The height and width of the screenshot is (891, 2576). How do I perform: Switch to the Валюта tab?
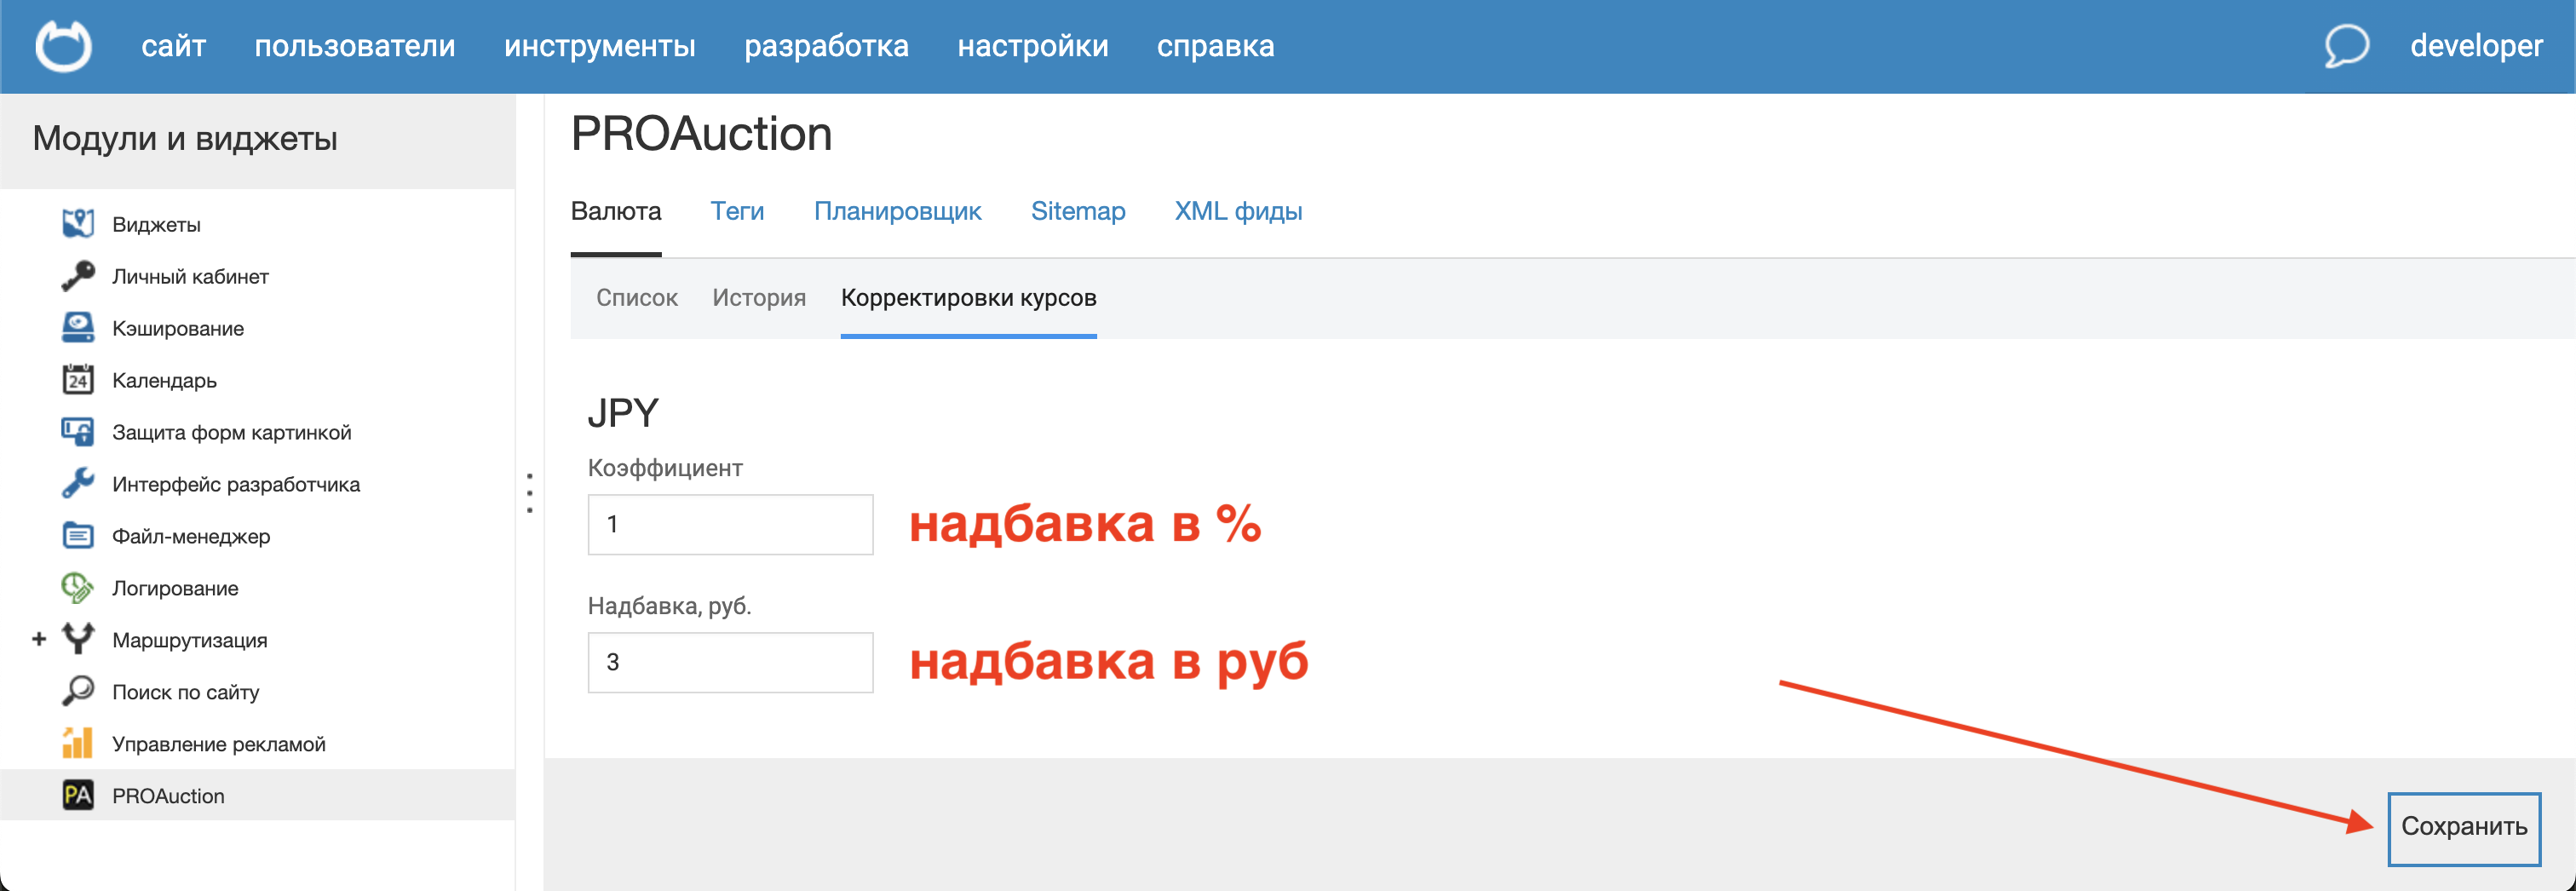pyautogui.click(x=616, y=211)
